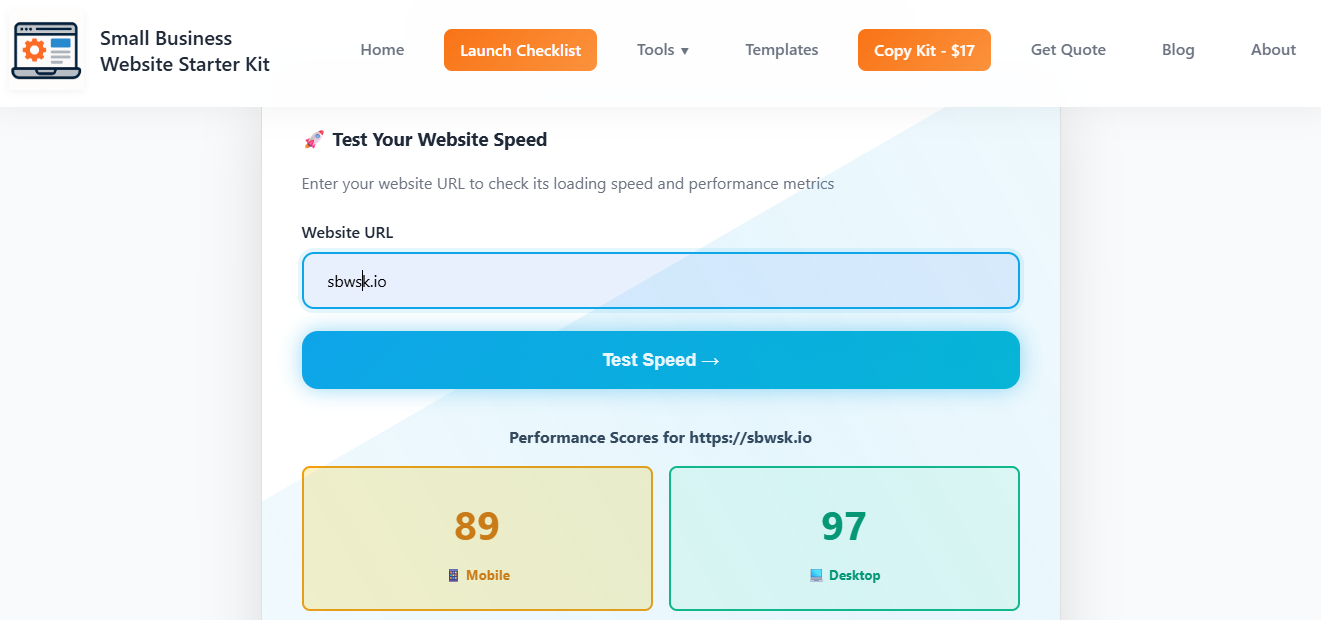This screenshot has height=620, width=1321.
Task: Open the Blog page from the navigation
Action: (x=1178, y=49)
